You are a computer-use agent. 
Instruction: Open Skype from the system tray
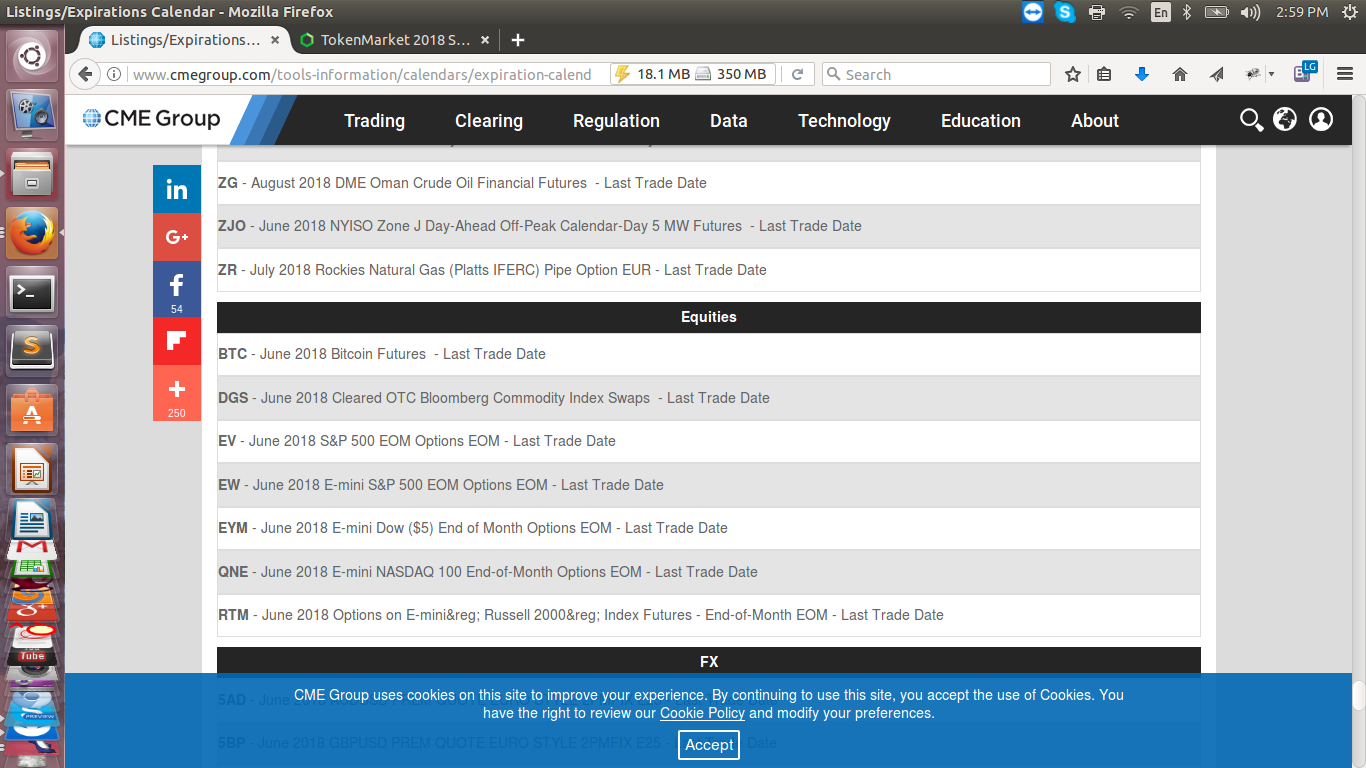tap(1065, 12)
